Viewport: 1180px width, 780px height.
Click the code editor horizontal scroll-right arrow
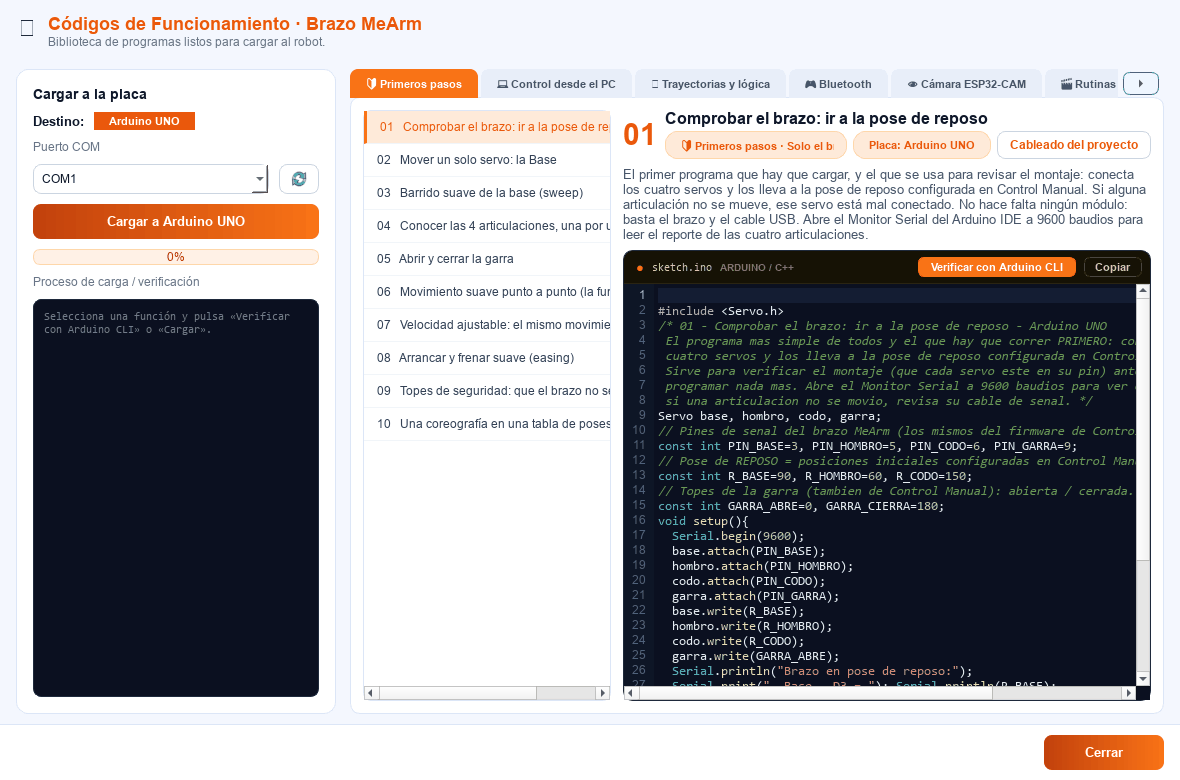(x=1129, y=693)
